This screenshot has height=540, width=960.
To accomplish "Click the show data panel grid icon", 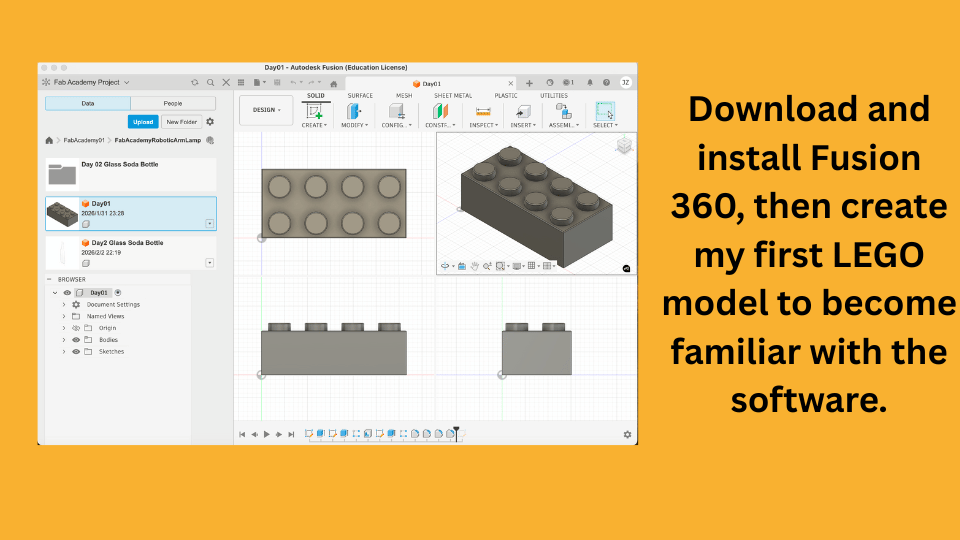I will (241, 82).
